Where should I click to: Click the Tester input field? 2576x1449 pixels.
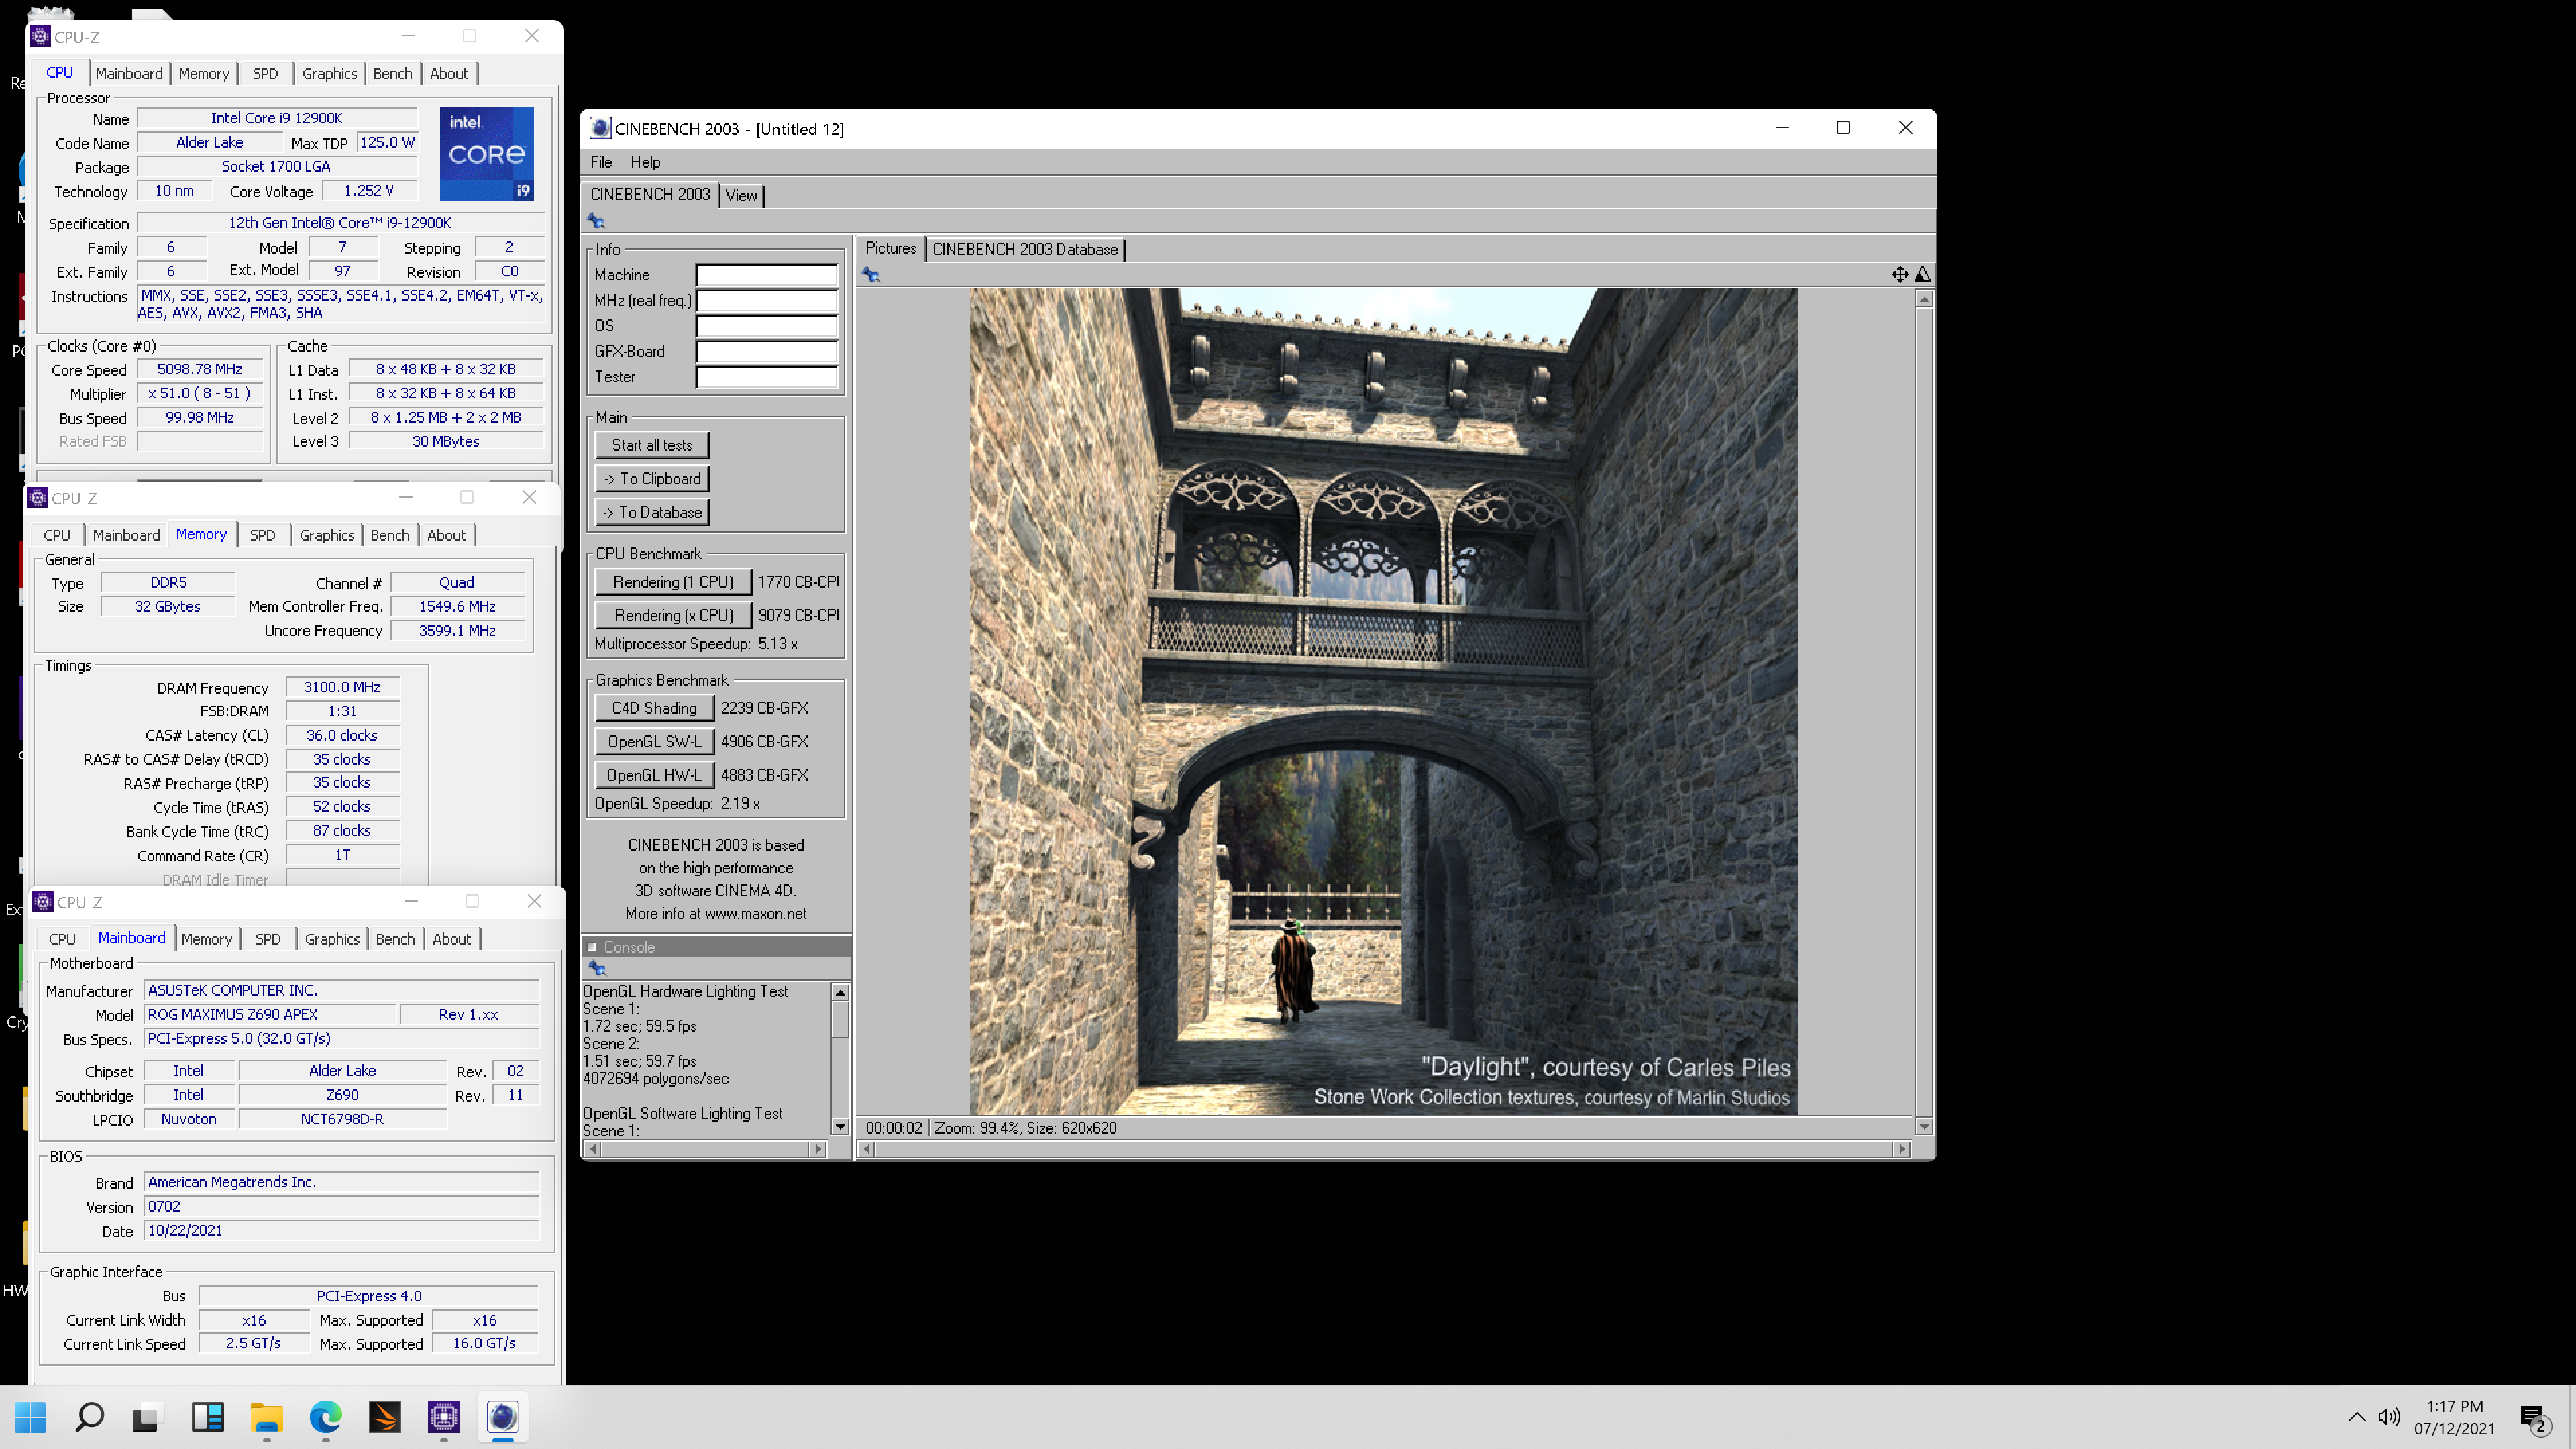(766, 377)
